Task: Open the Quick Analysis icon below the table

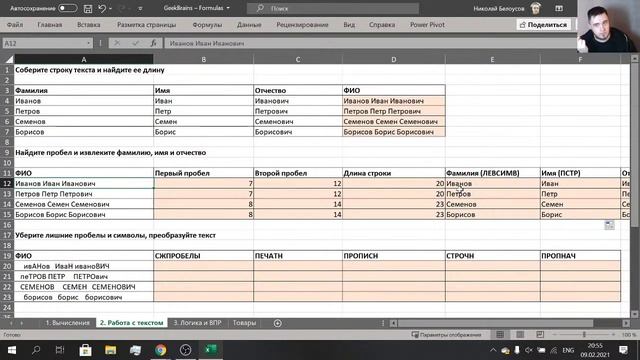Action: pos(609,225)
